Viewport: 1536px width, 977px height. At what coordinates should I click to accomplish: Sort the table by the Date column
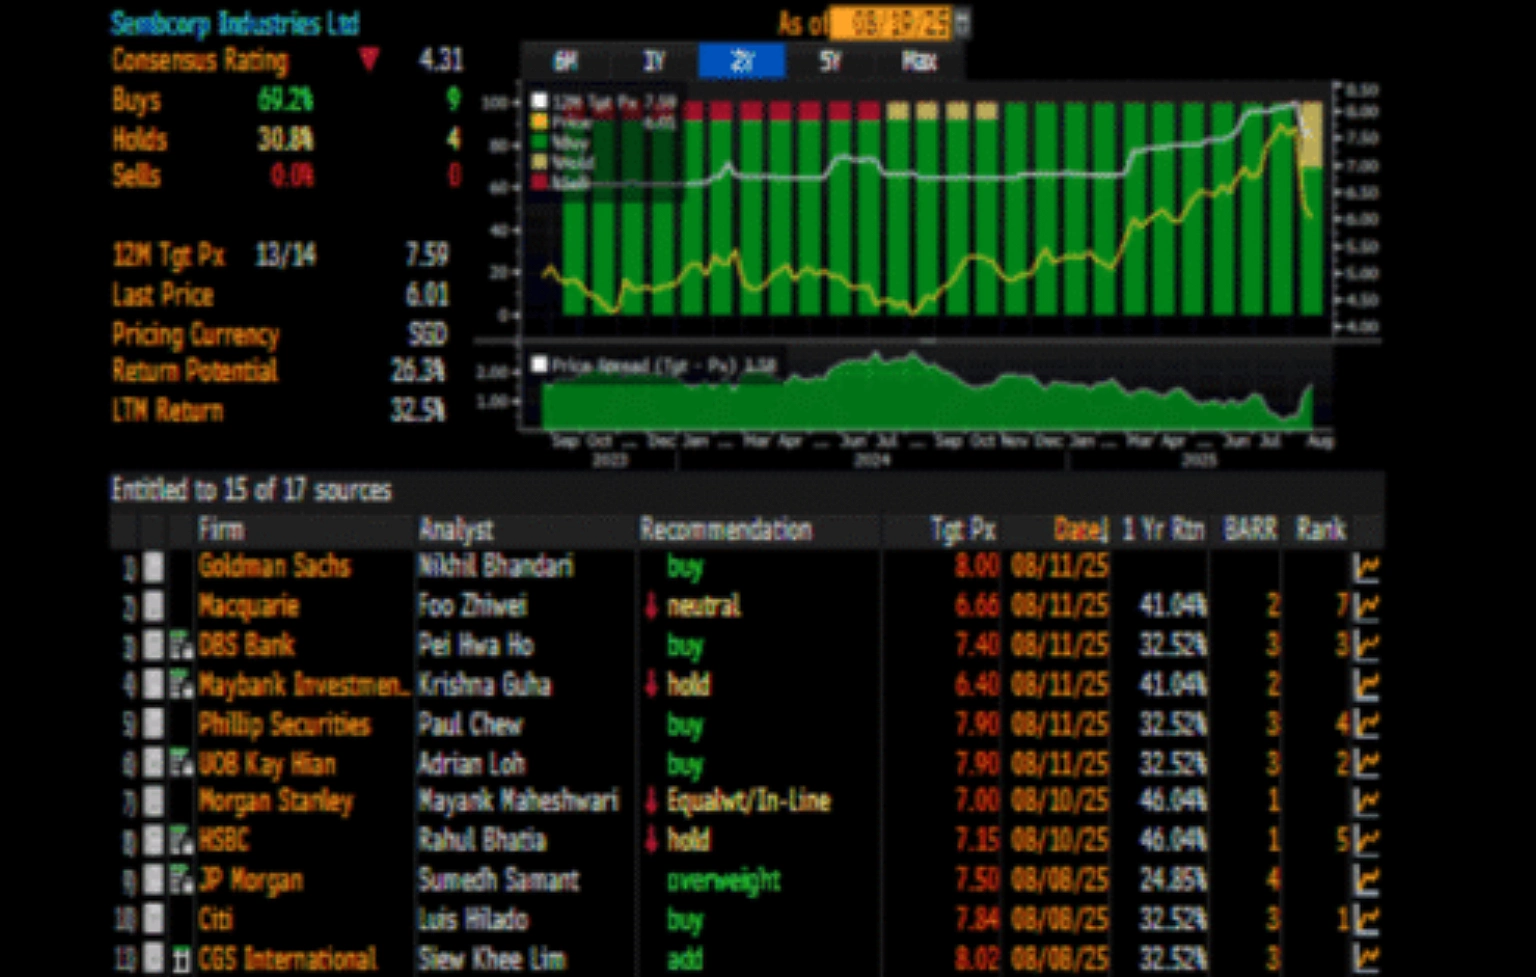(1080, 529)
